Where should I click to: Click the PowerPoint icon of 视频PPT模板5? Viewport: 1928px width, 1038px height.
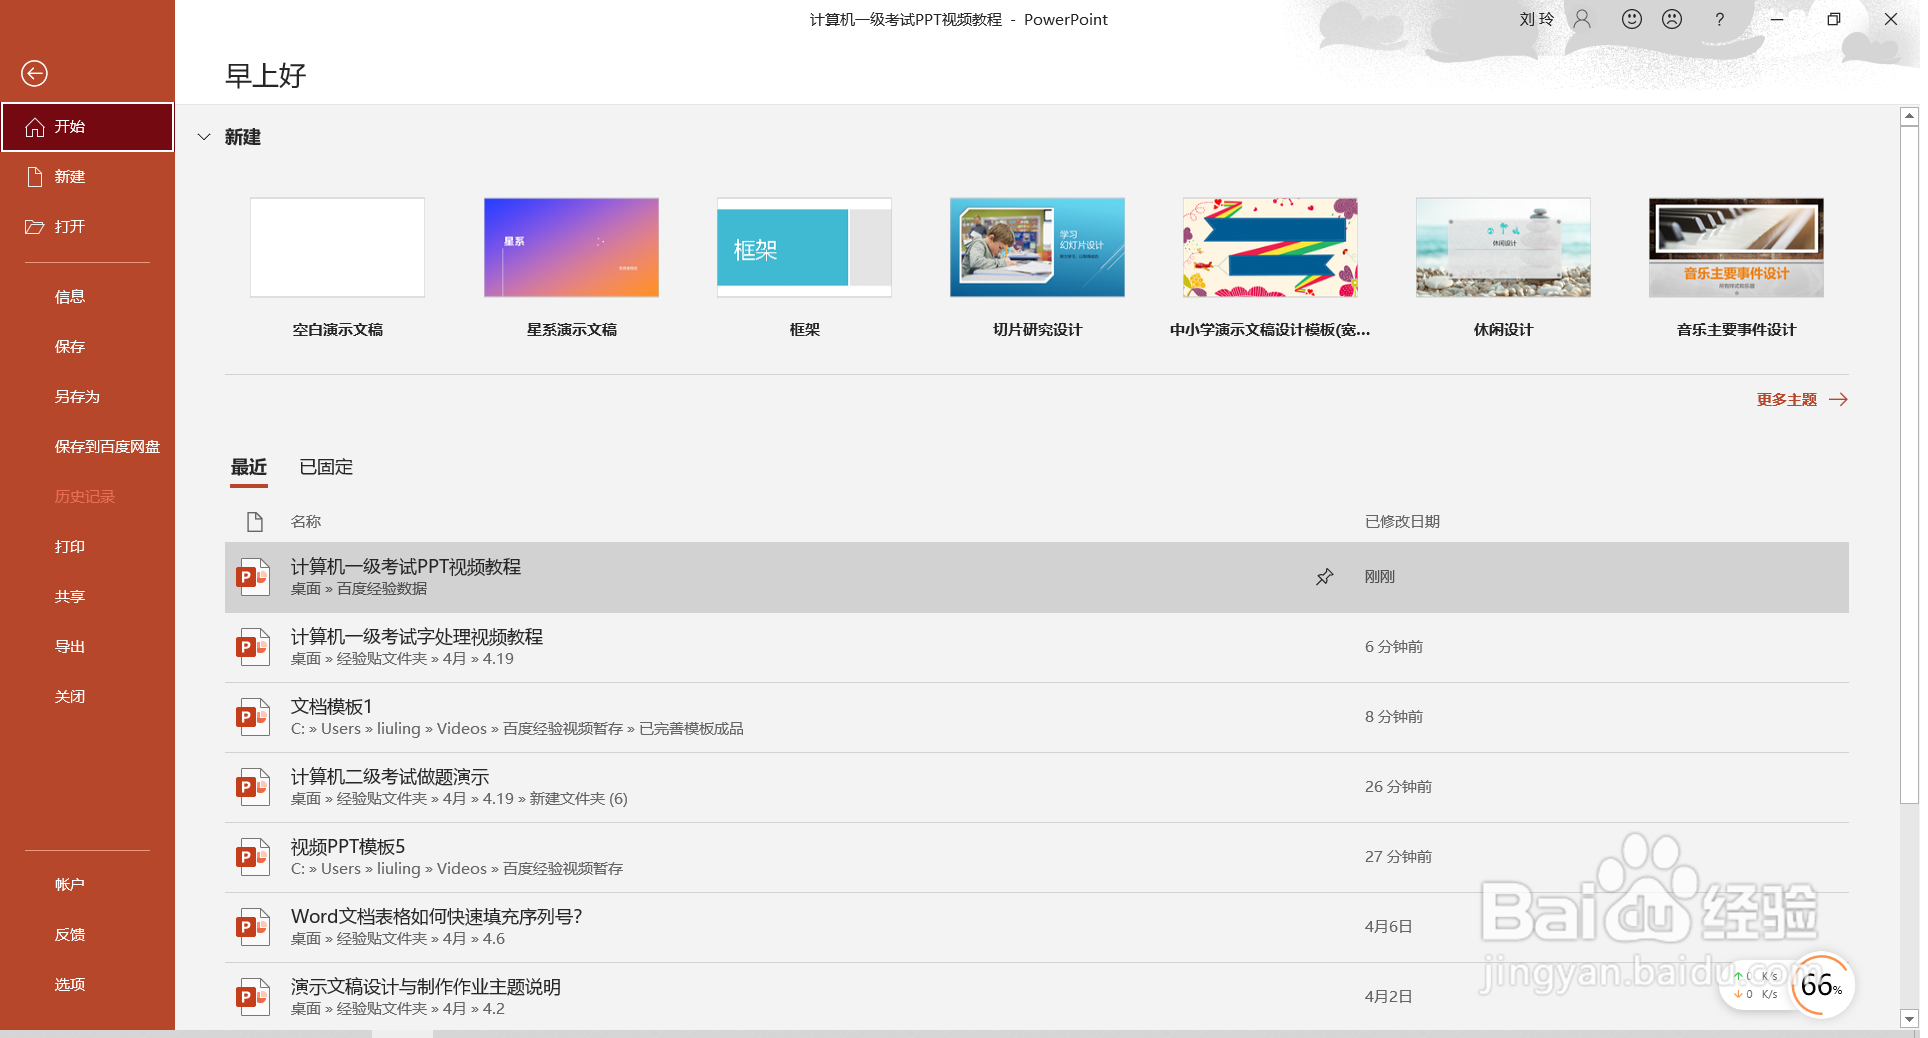tap(252, 857)
